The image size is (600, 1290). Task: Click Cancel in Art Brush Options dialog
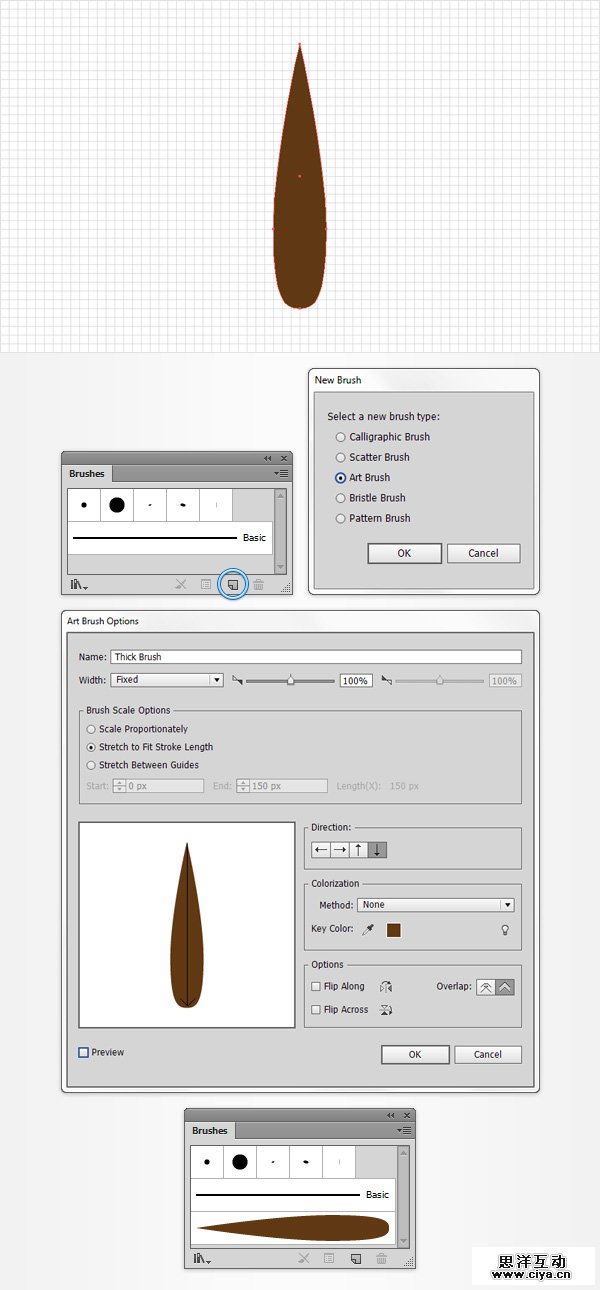[x=488, y=1054]
